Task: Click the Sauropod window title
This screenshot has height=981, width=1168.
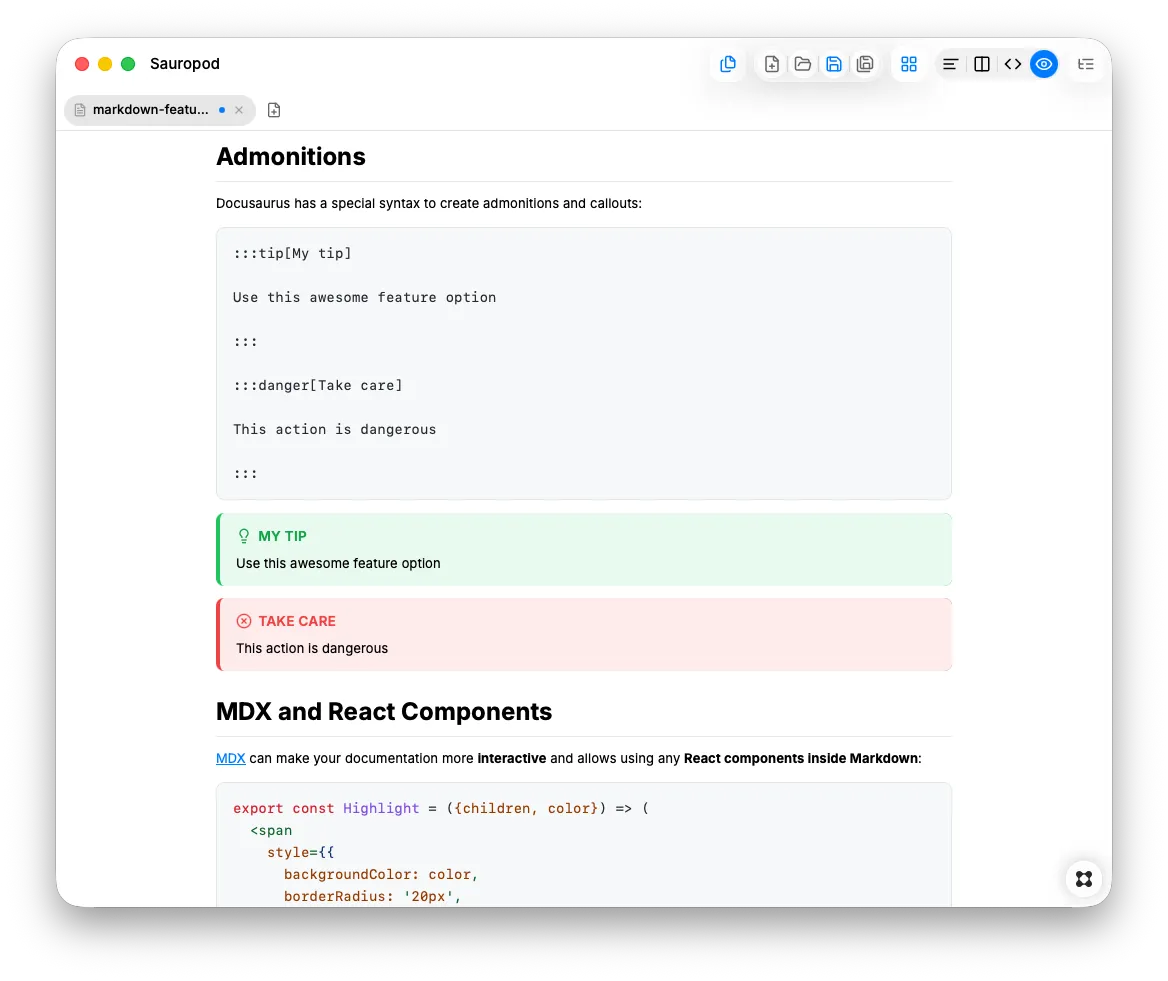Action: tap(185, 64)
